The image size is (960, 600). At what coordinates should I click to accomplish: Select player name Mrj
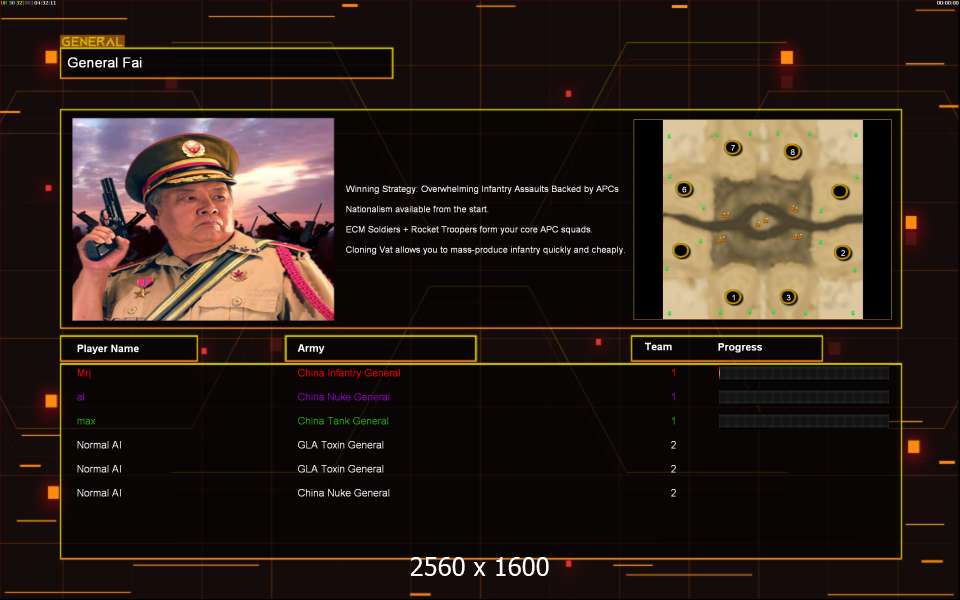click(84, 373)
